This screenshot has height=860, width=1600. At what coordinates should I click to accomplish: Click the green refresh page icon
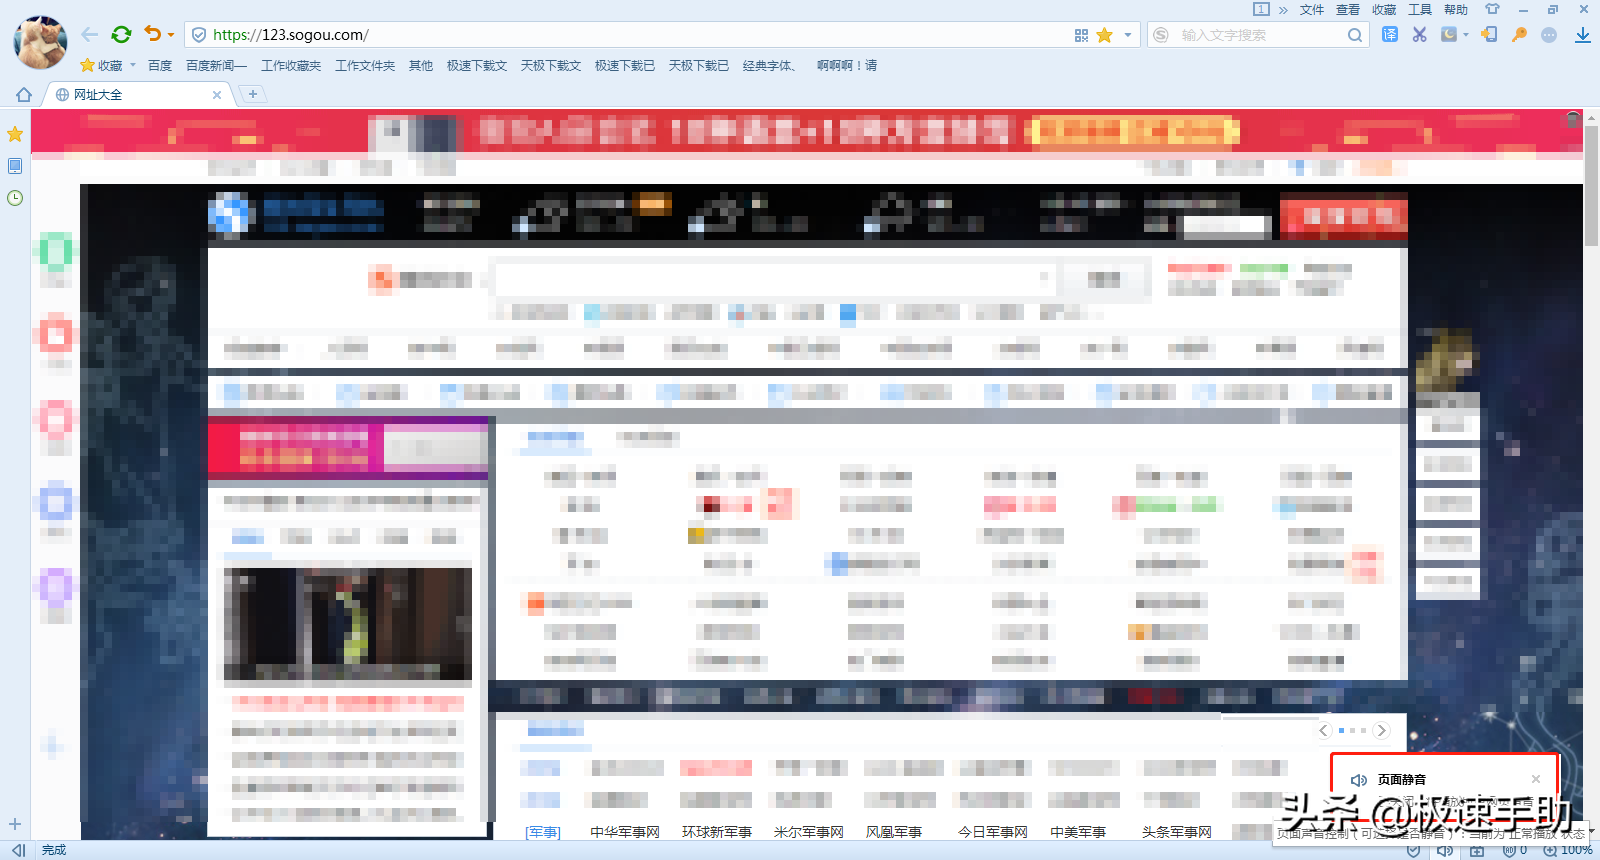121,35
